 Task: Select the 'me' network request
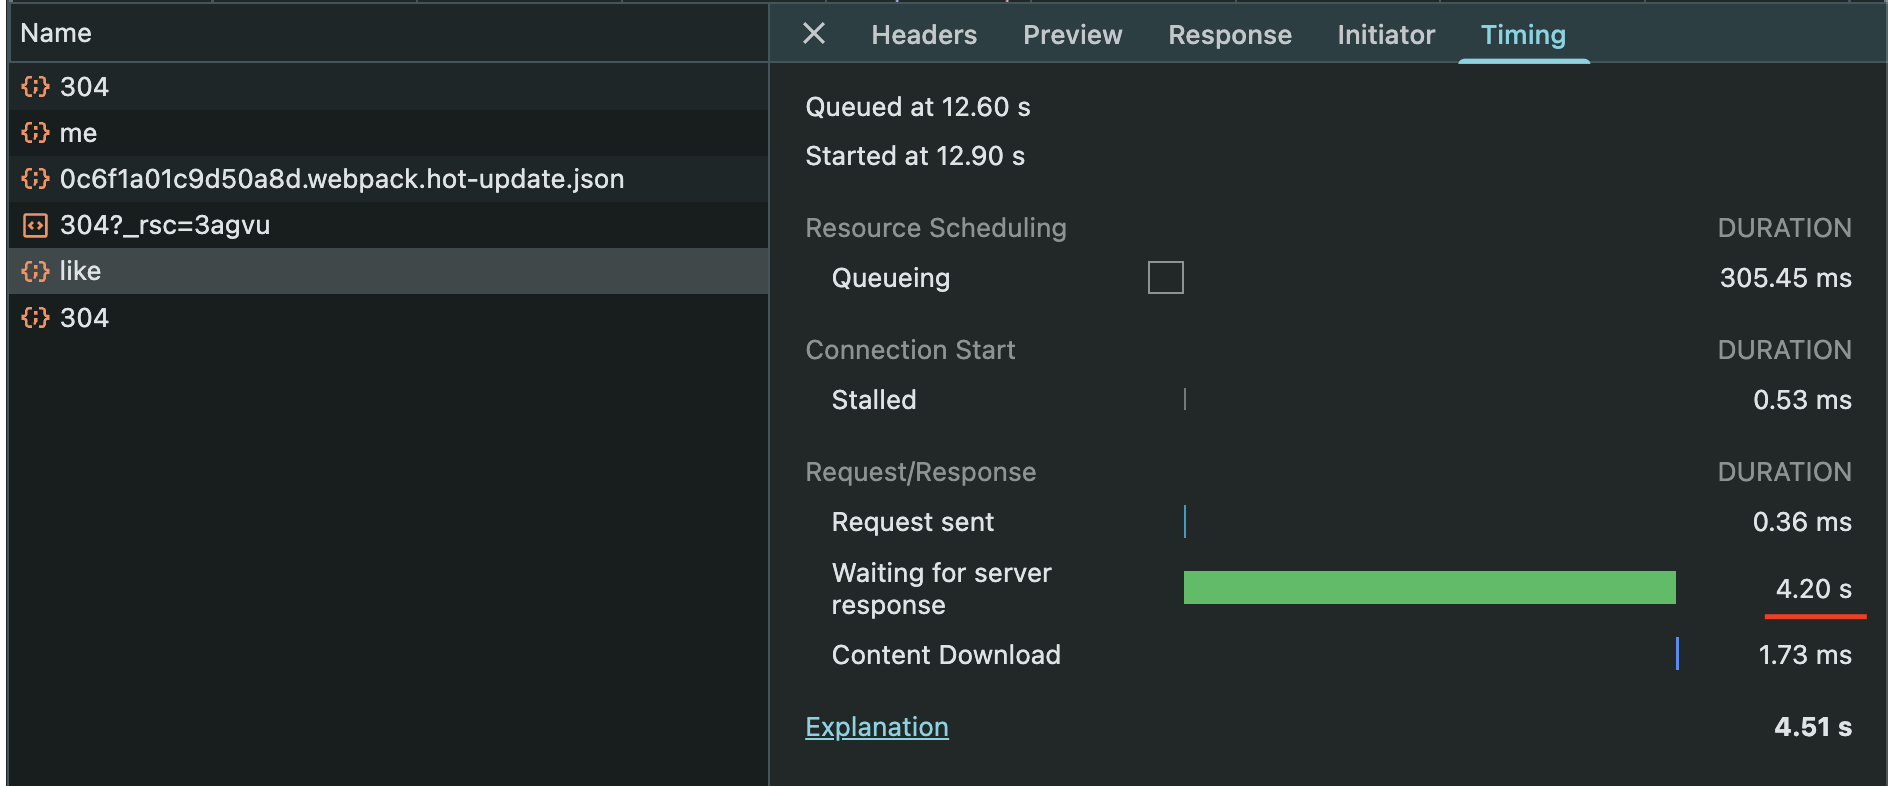78,133
